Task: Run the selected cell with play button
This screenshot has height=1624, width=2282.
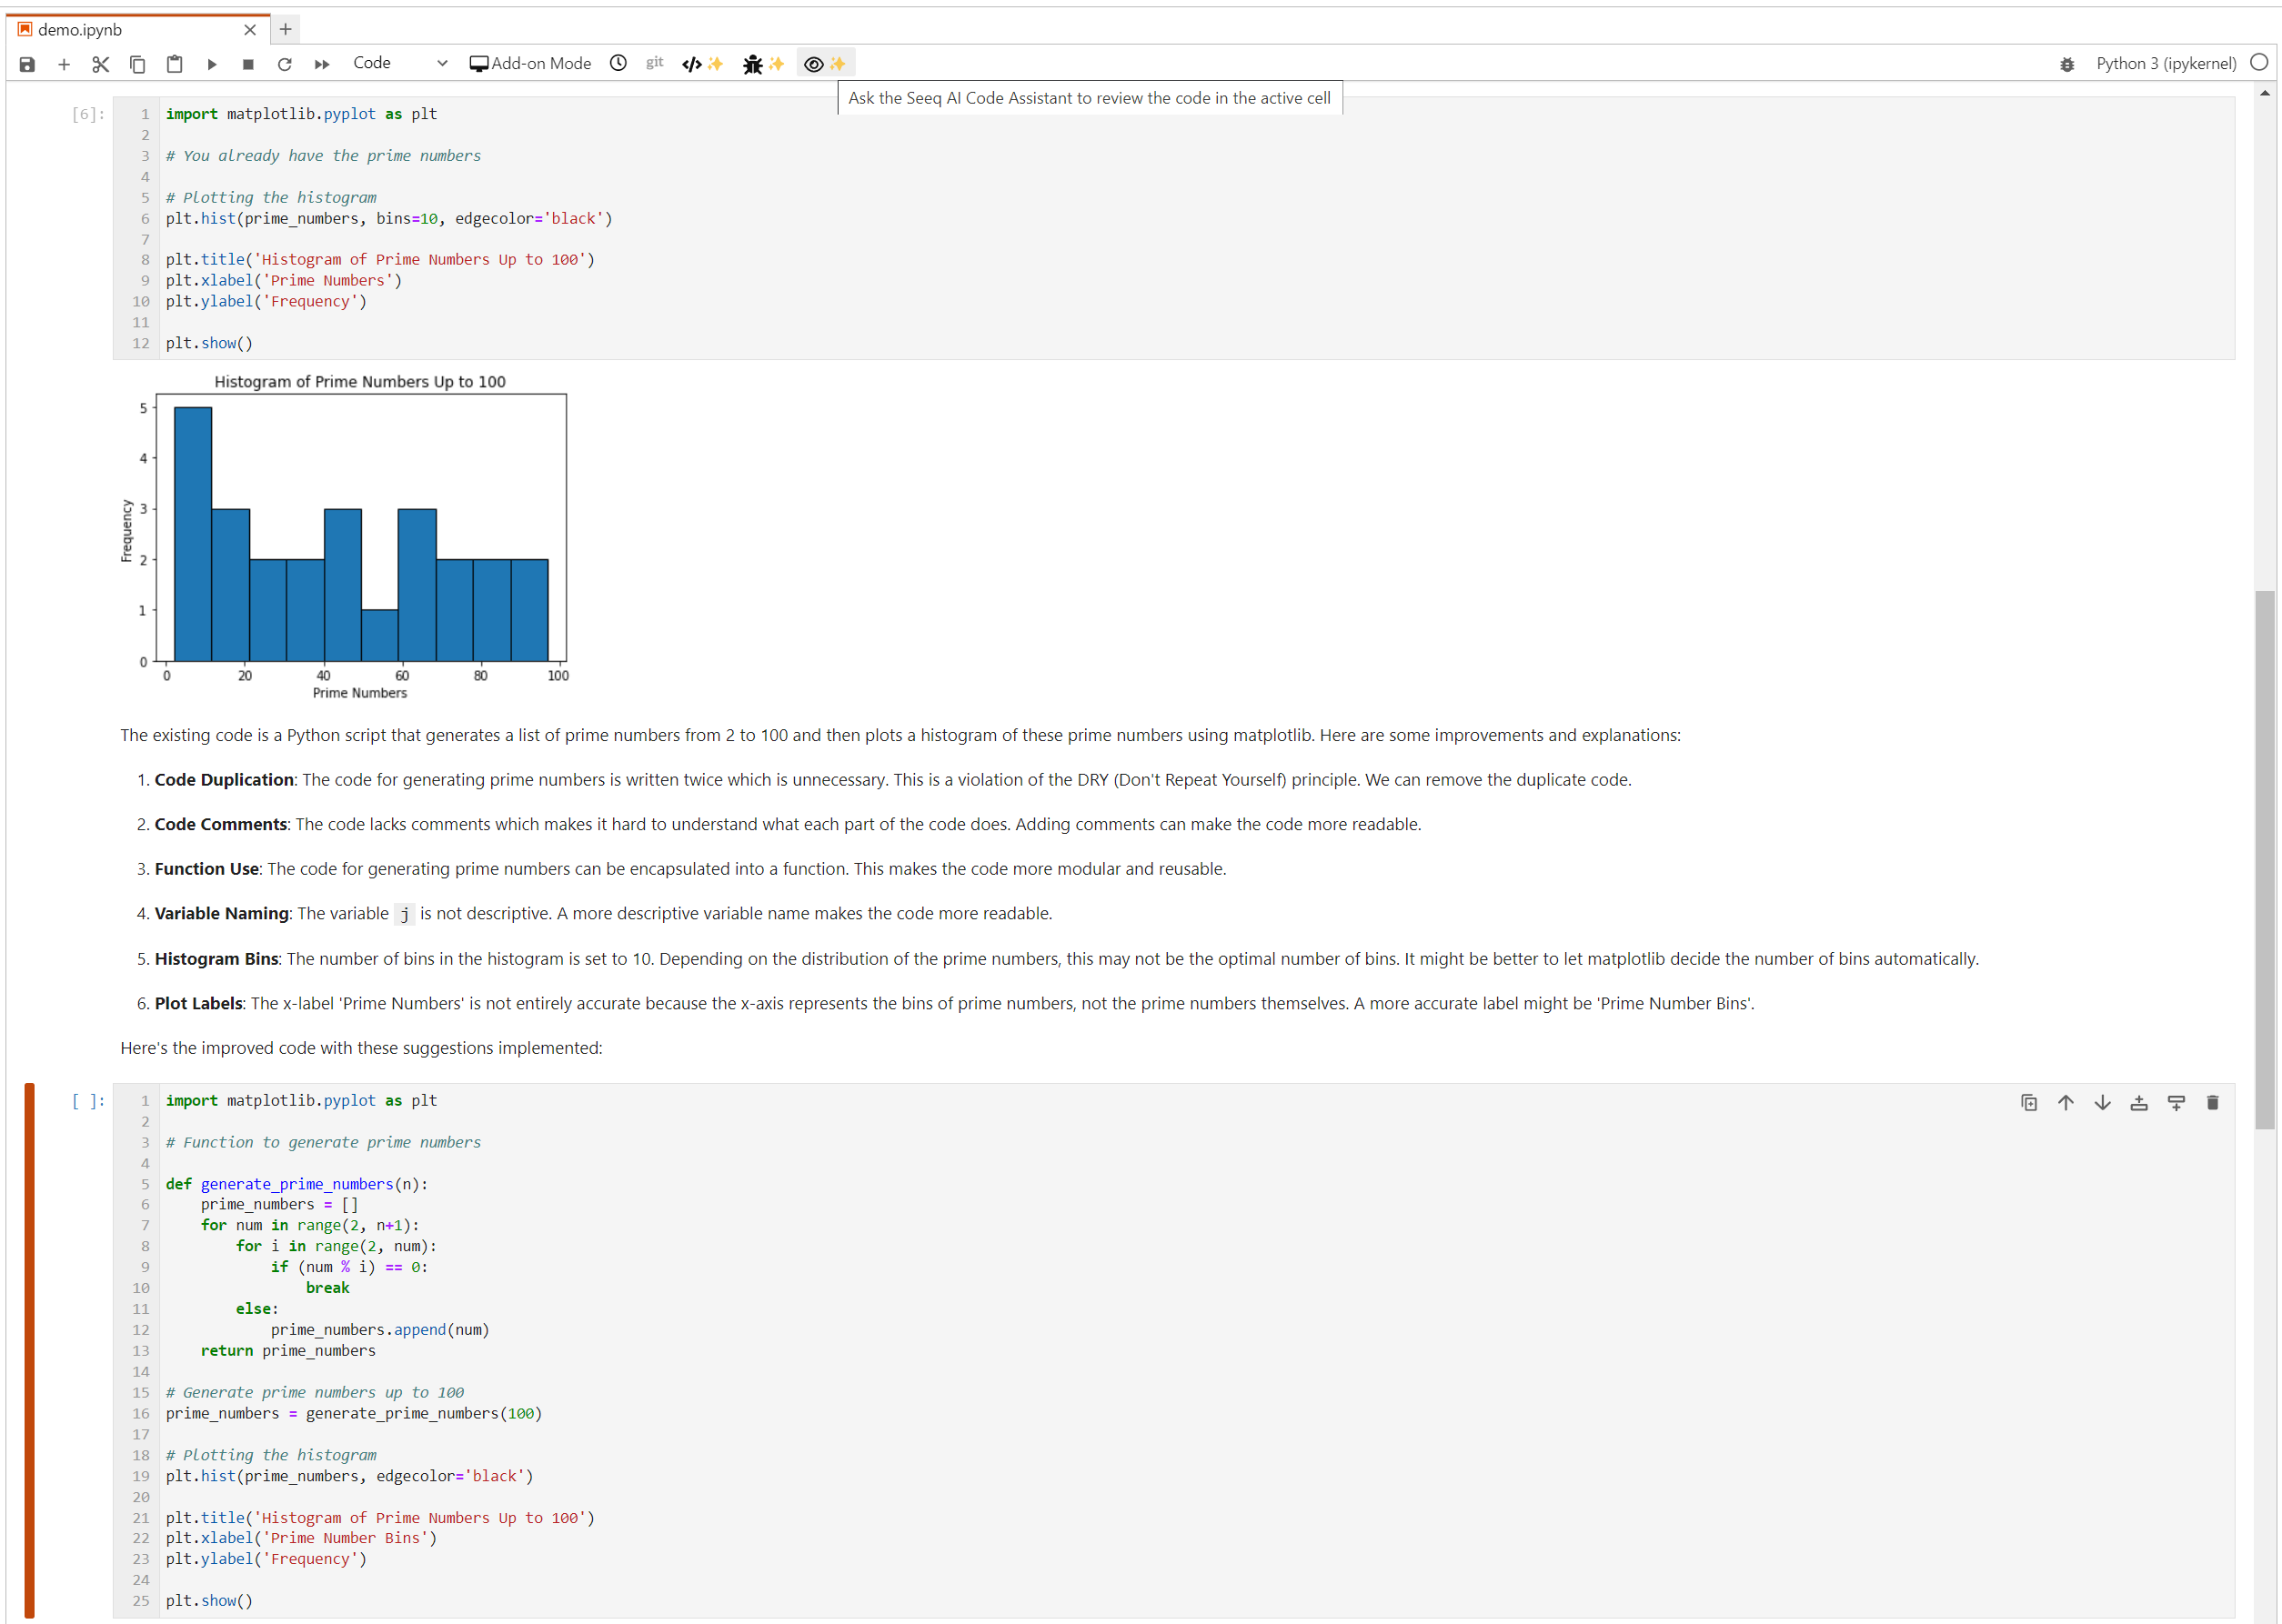Action: pos(212,64)
